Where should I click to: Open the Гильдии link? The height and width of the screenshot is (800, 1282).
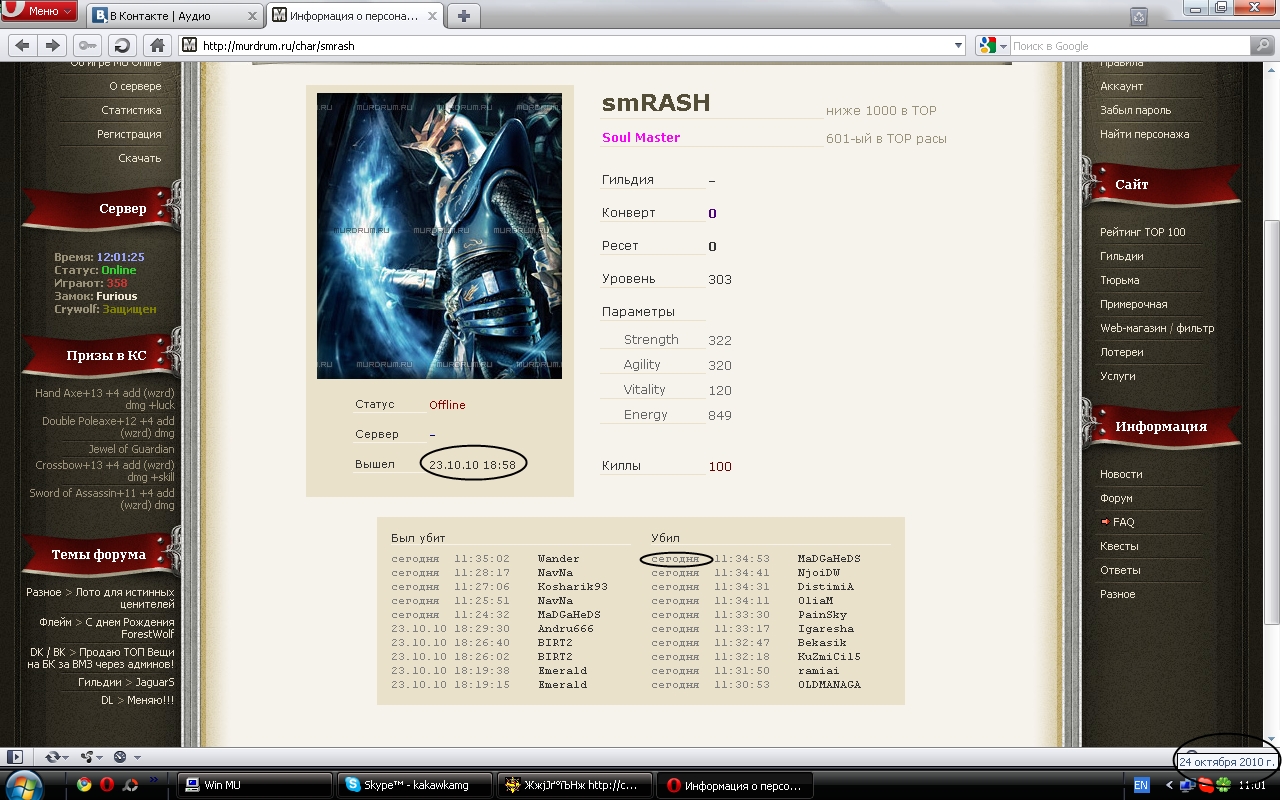coord(1121,256)
